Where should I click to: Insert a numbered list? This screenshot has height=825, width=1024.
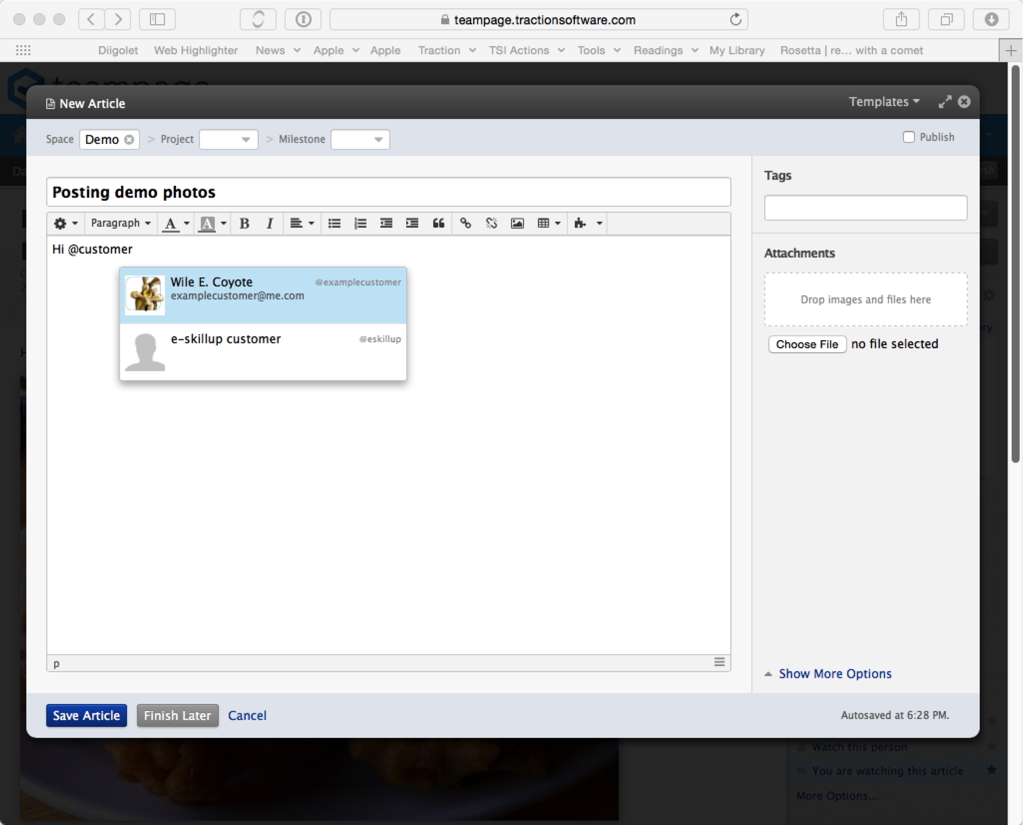pyautogui.click(x=360, y=224)
